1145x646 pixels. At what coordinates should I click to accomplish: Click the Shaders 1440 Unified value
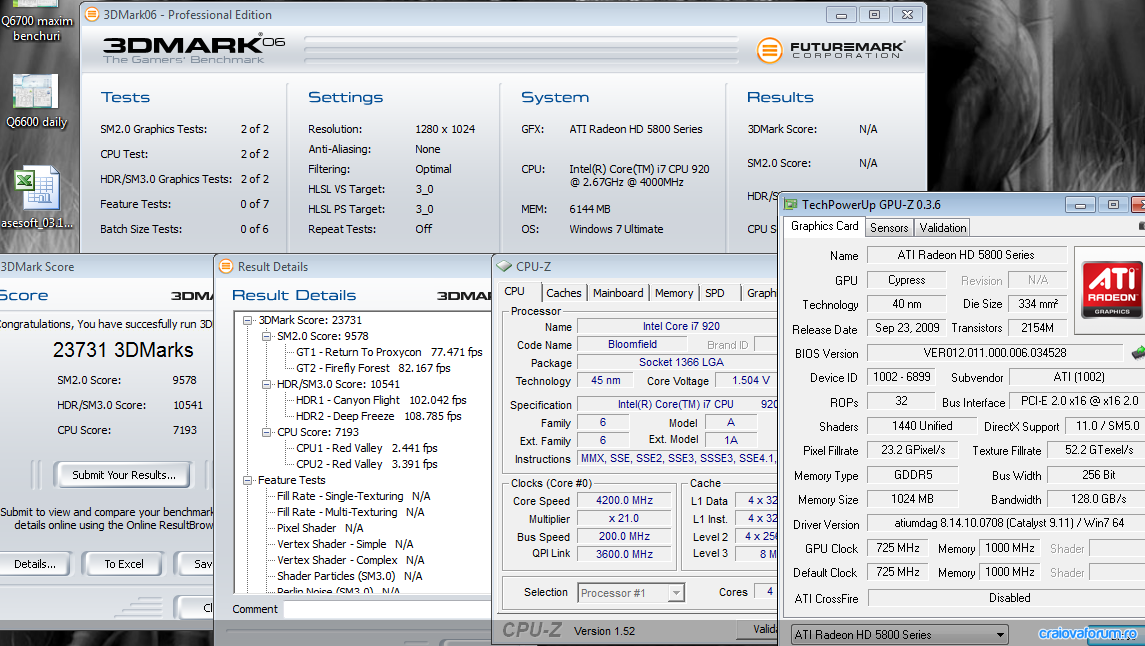922,426
